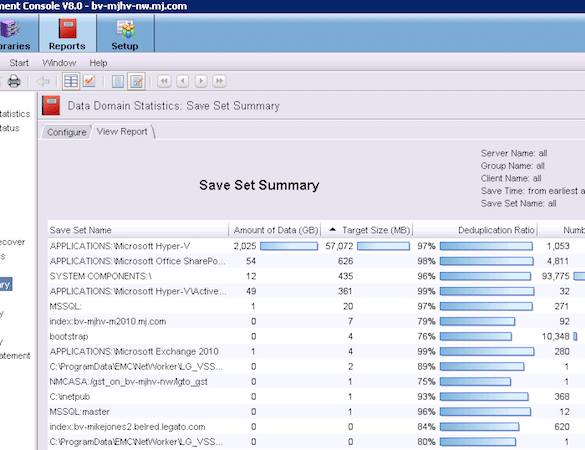Select the MSSQL:master row

tap(316, 412)
